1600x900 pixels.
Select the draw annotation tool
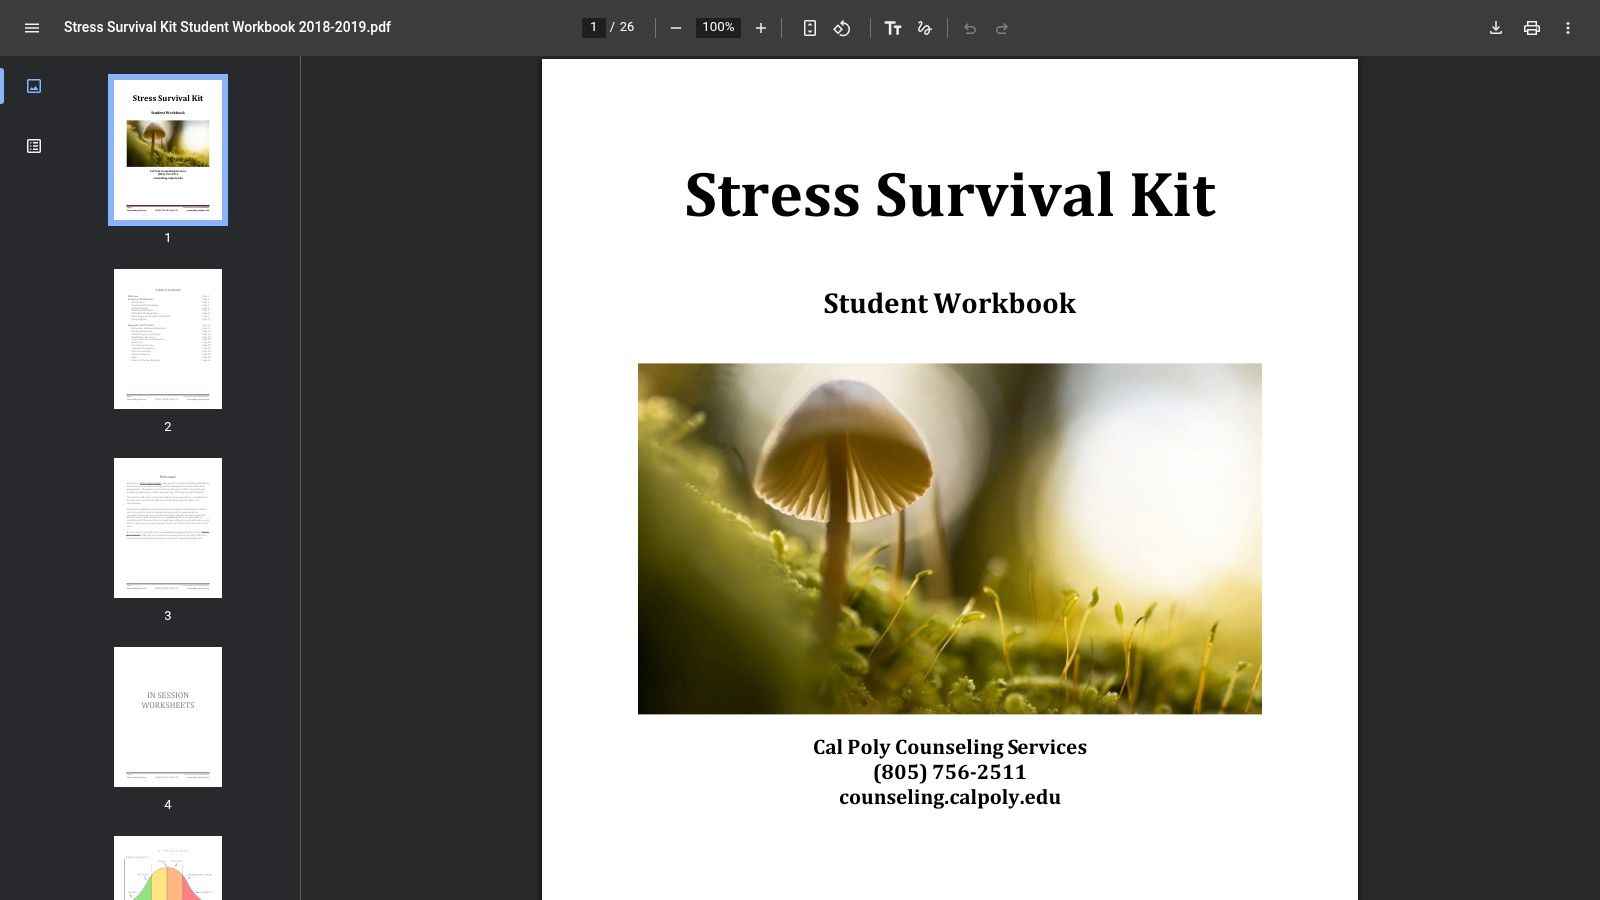pyautogui.click(x=925, y=28)
